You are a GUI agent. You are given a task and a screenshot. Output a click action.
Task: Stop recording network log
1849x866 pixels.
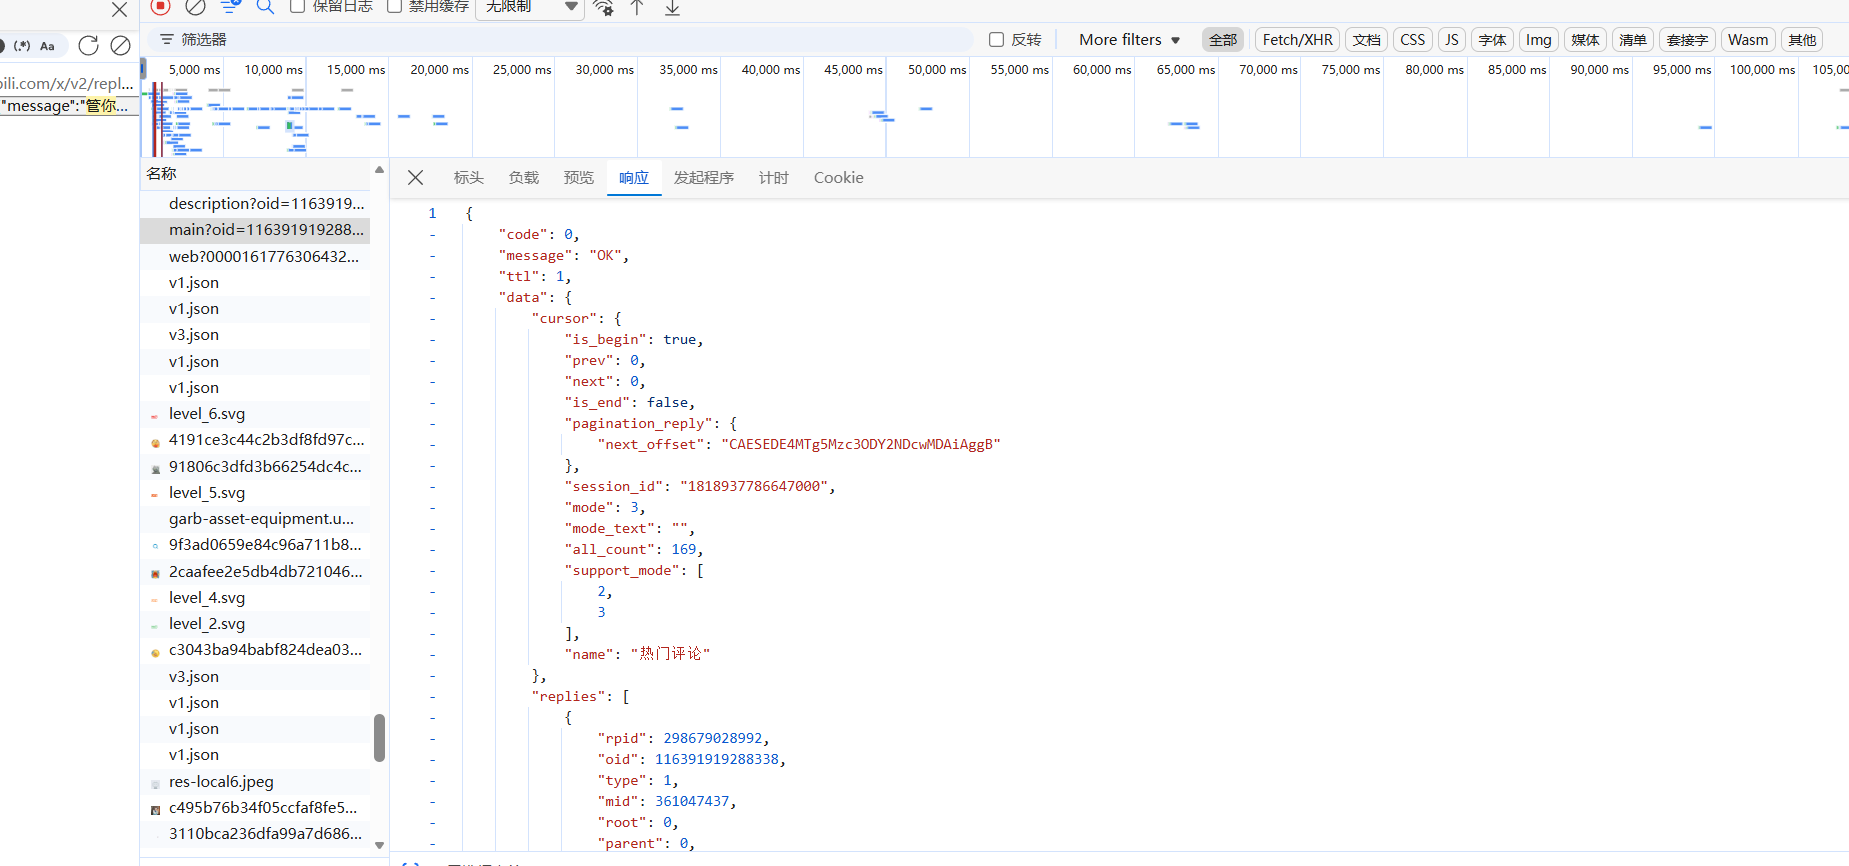160,6
